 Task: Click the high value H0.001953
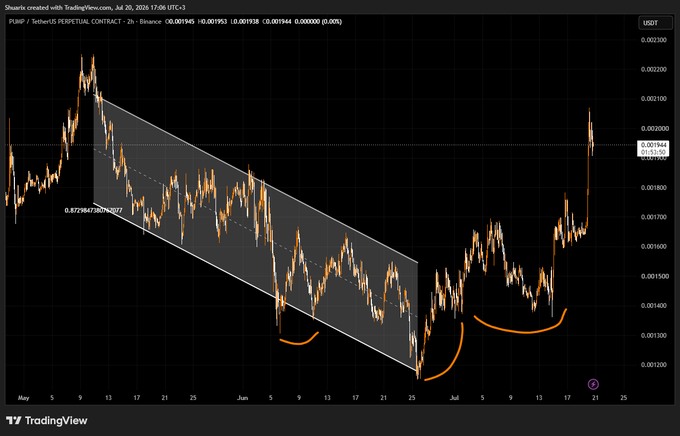click(212, 21)
